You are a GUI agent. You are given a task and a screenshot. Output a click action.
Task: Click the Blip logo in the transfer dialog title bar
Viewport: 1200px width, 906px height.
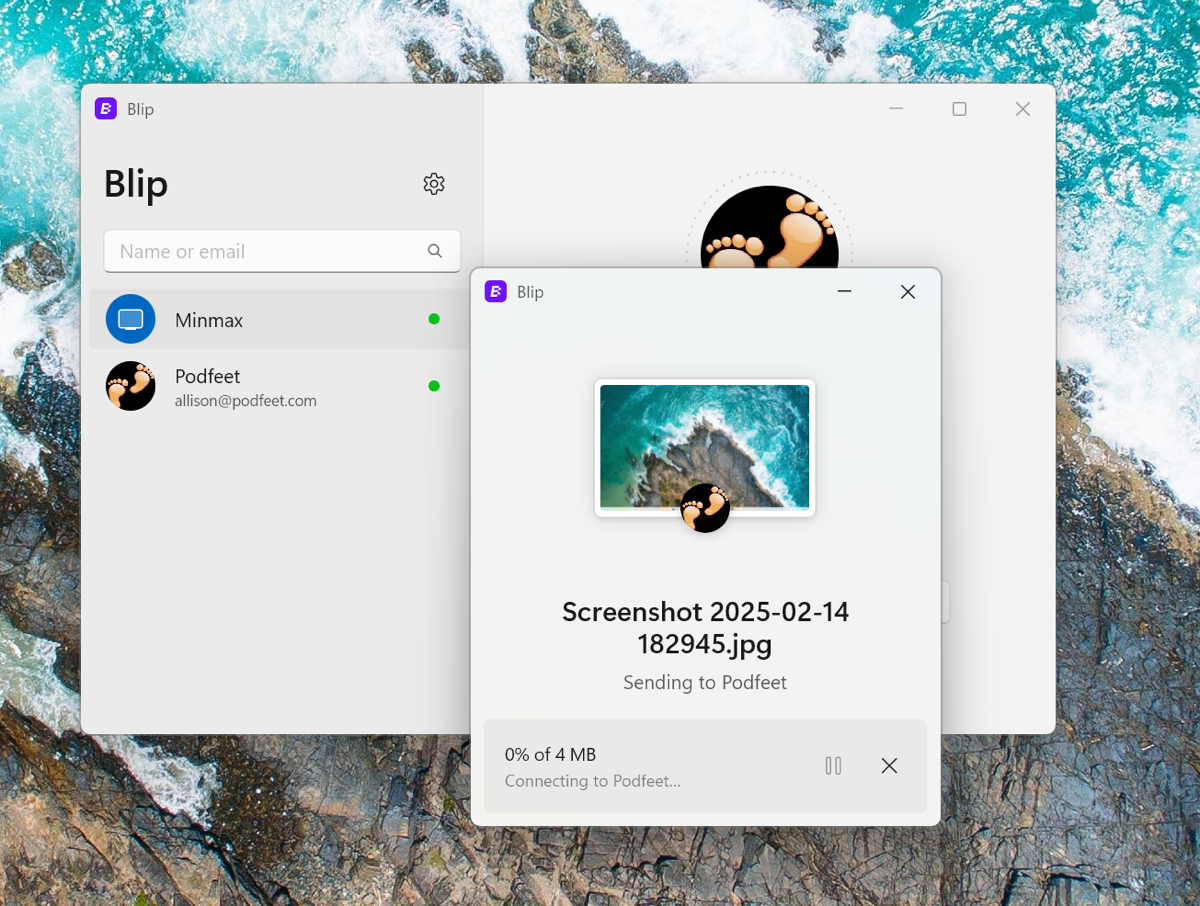click(x=496, y=292)
